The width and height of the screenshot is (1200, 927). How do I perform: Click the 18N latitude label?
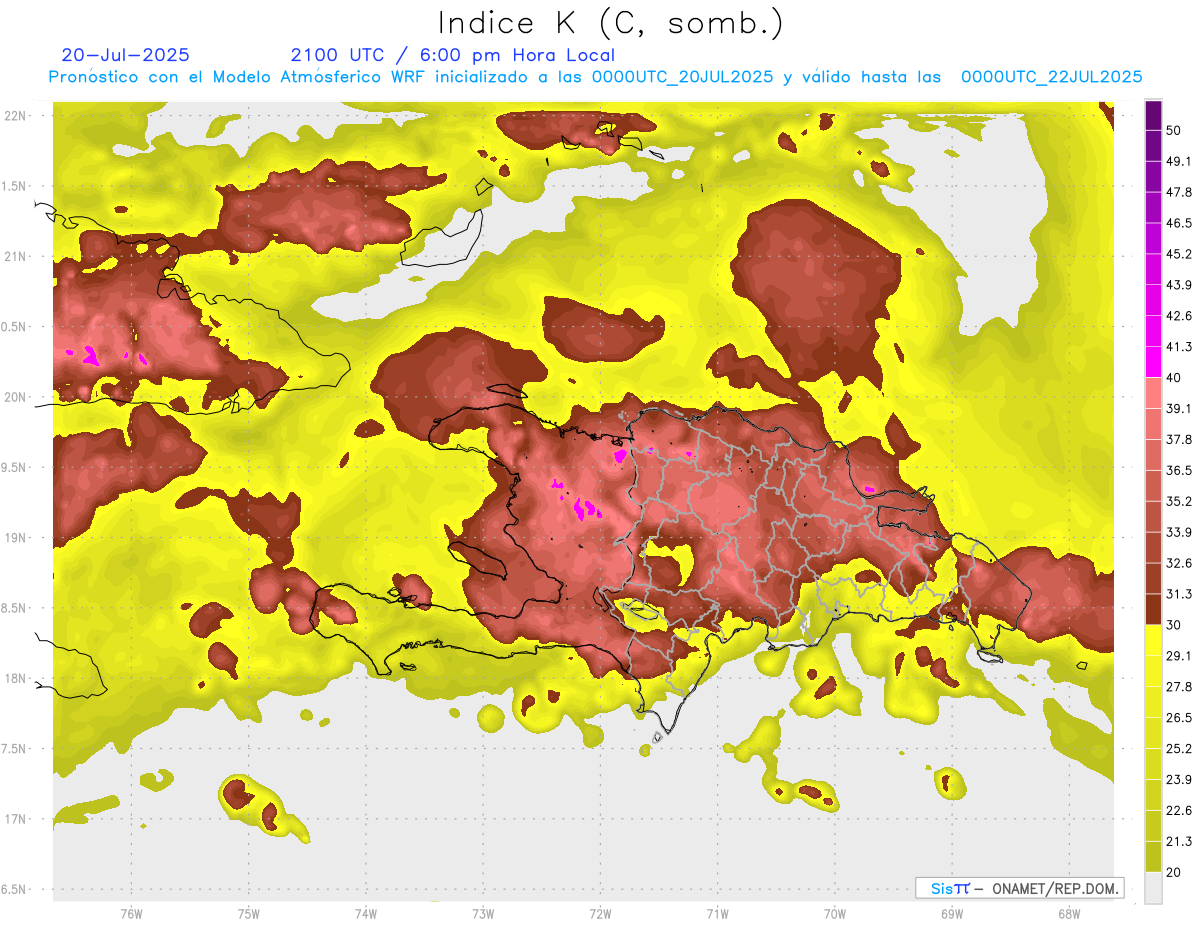pos(15,678)
